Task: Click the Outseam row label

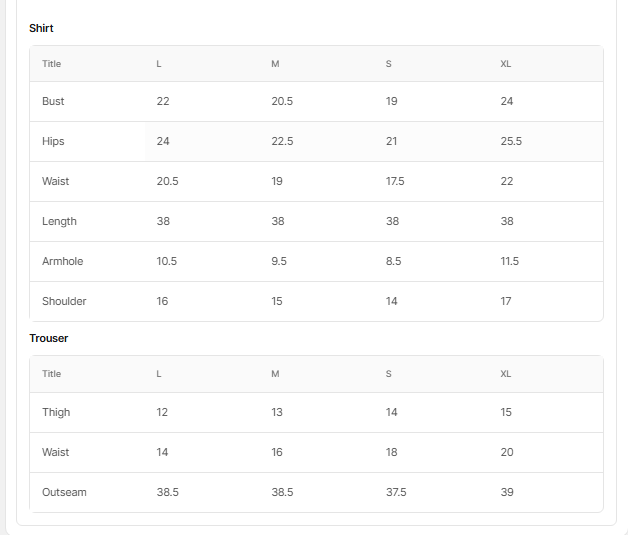Action: [x=64, y=492]
